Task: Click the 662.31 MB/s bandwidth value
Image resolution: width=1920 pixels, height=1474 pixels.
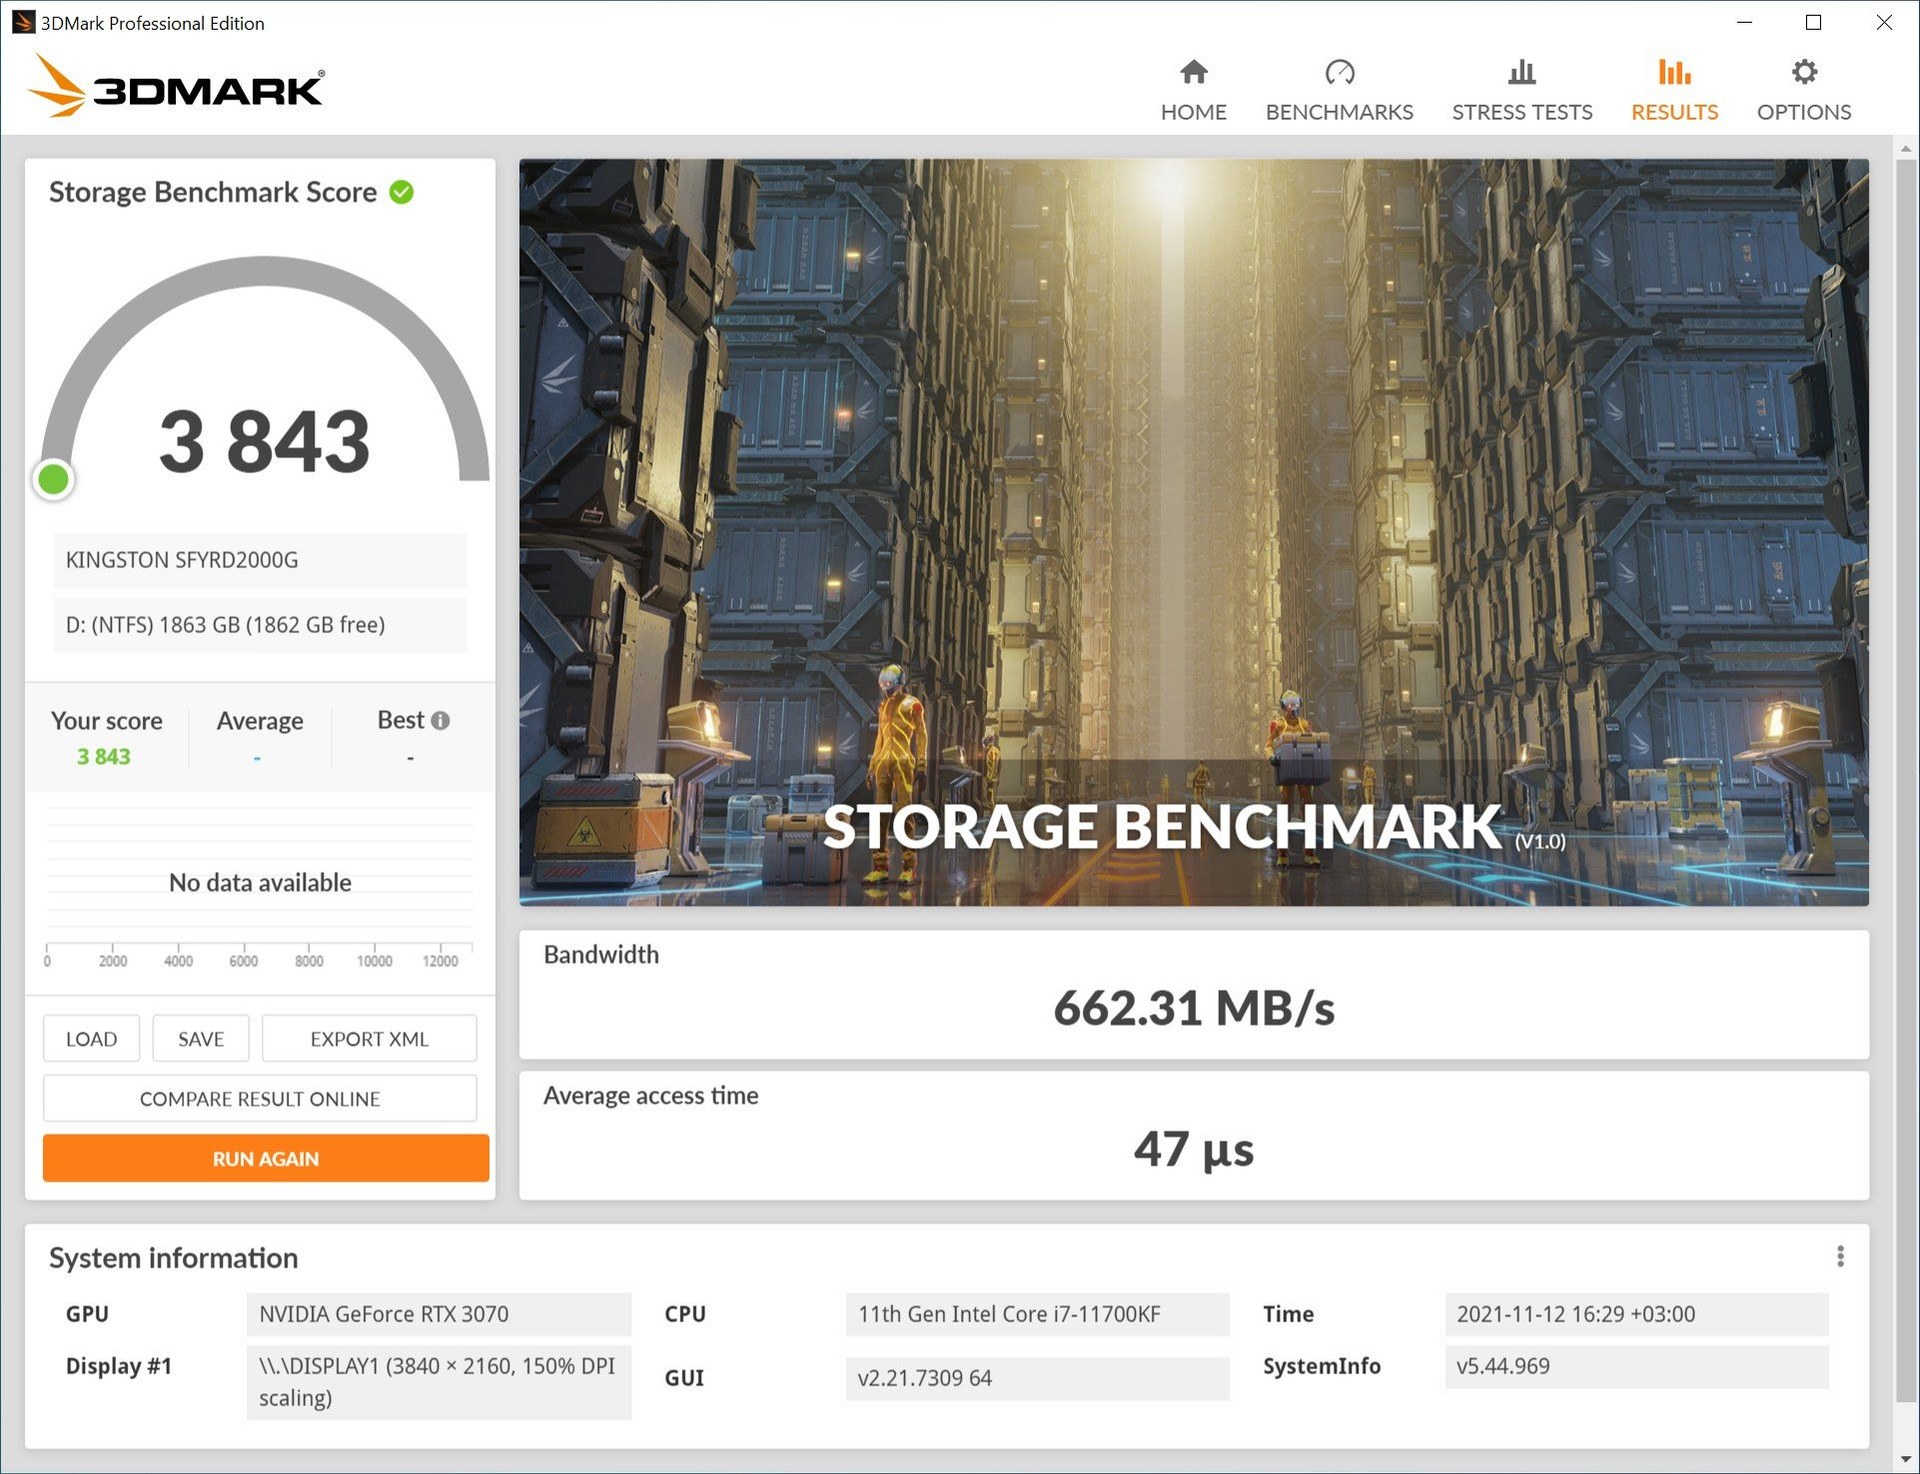Action: [1193, 1008]
